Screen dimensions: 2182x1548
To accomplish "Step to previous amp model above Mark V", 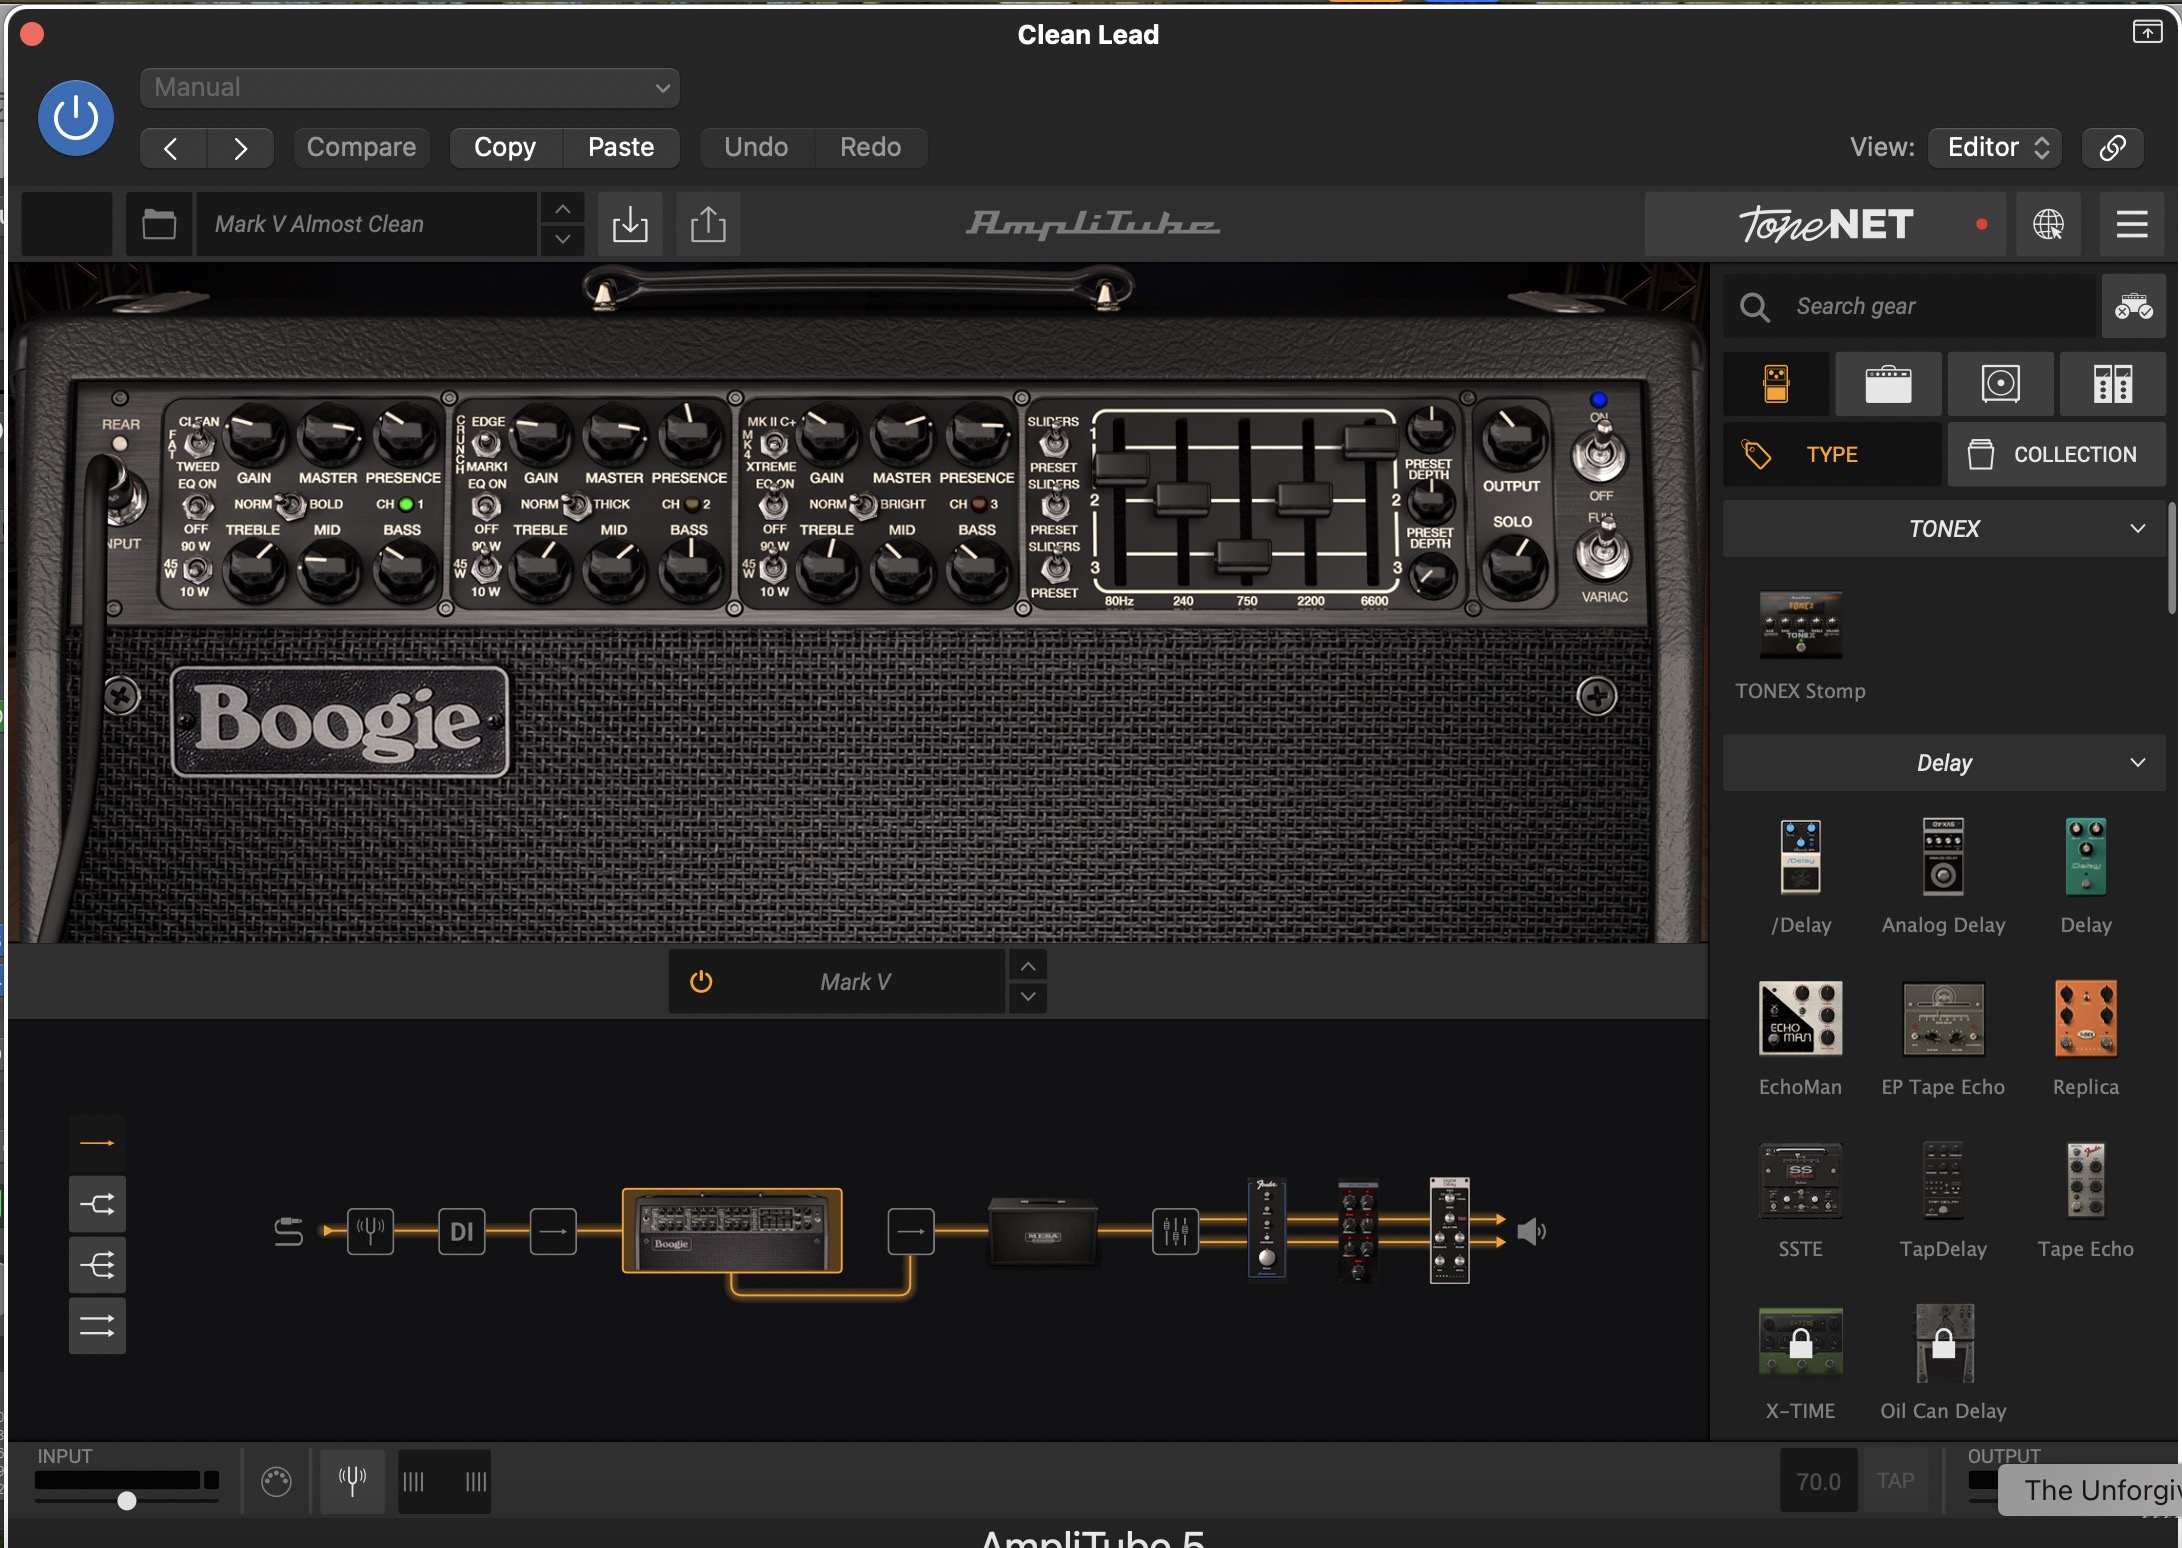I will point(1028,966).
